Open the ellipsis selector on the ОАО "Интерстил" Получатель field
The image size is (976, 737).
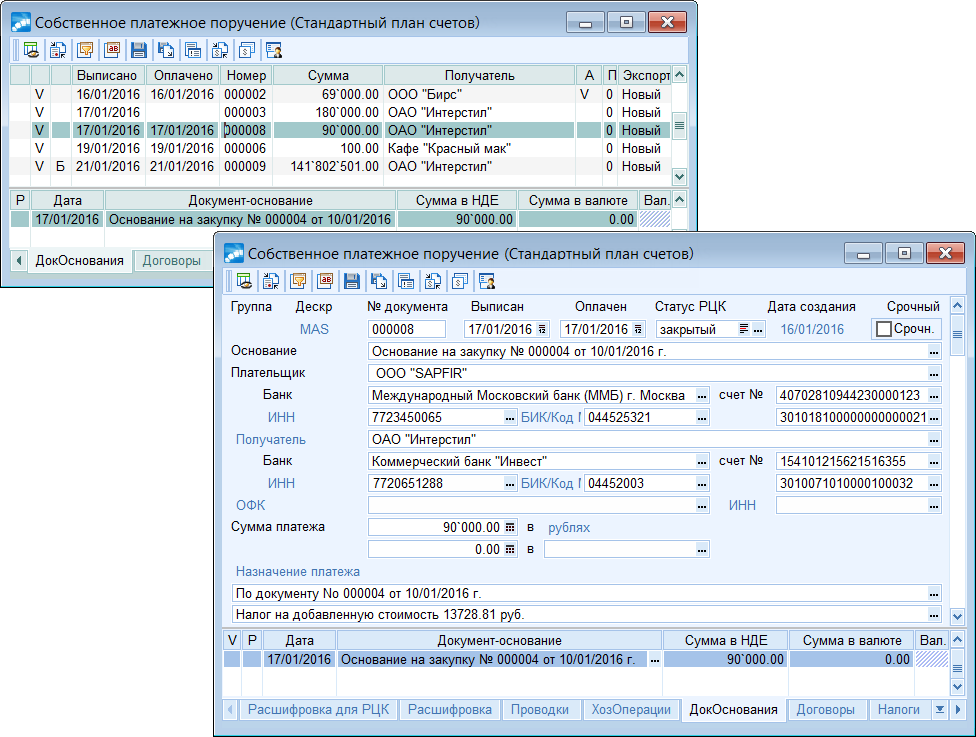934,439
